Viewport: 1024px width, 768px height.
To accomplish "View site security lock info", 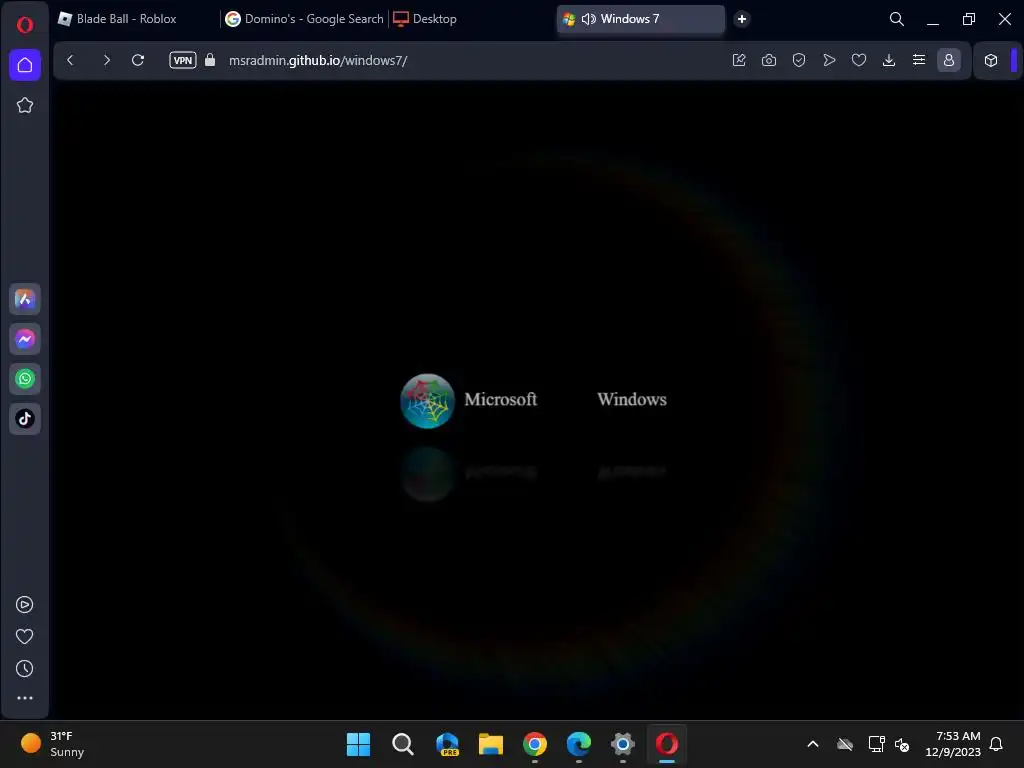I will [x=210, y=60].
